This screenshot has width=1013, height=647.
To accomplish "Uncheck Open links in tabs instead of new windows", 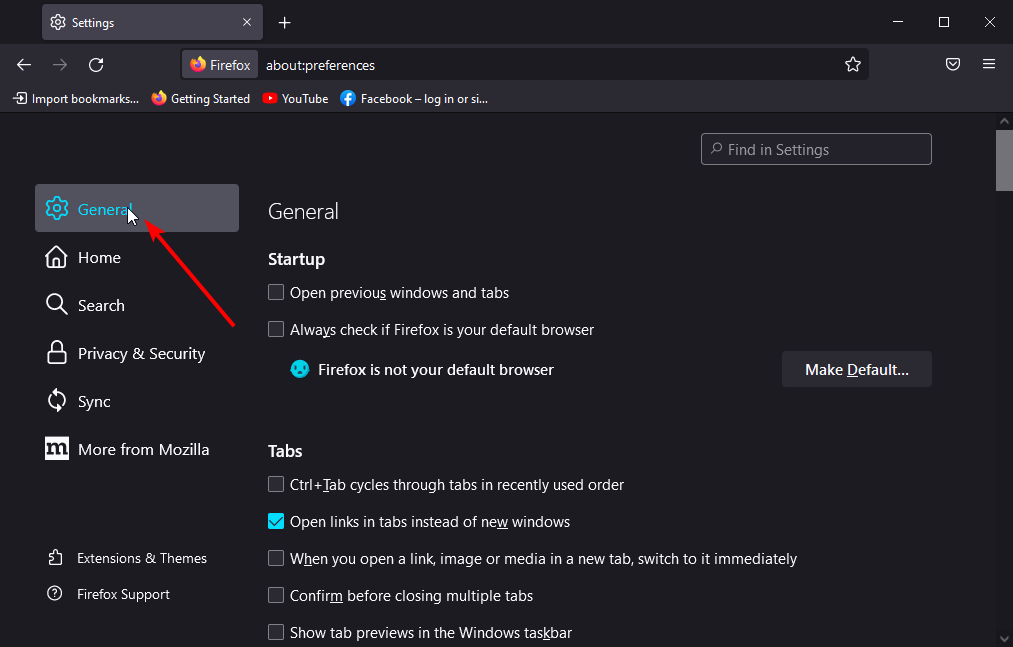I will tap(275, 521).
